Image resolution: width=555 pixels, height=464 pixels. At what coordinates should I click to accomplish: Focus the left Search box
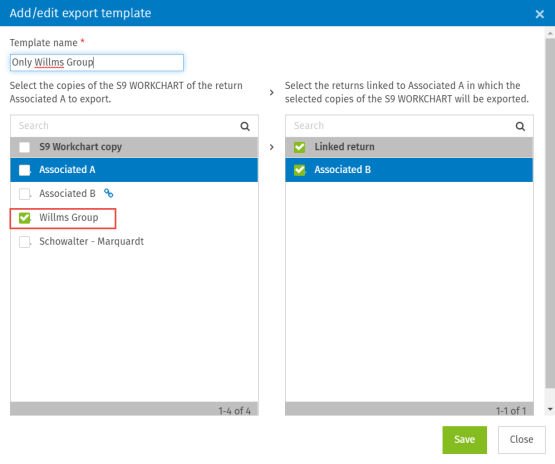click(126, 126)
